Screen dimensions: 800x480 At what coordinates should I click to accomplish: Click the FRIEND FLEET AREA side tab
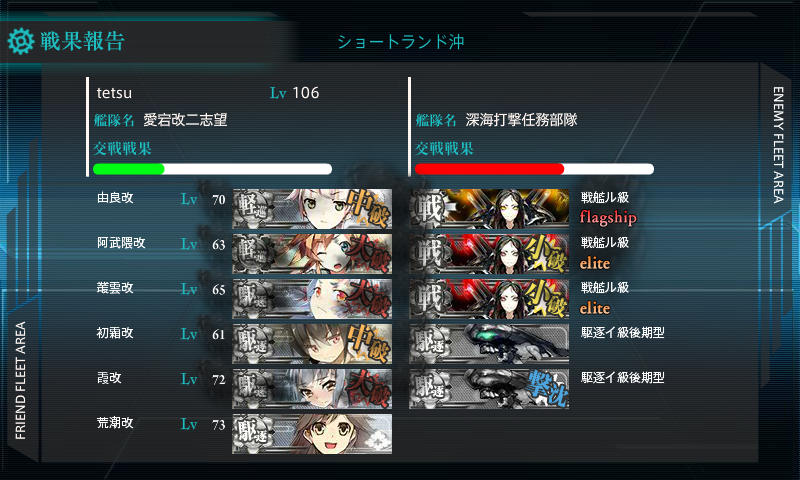[20, 381]
